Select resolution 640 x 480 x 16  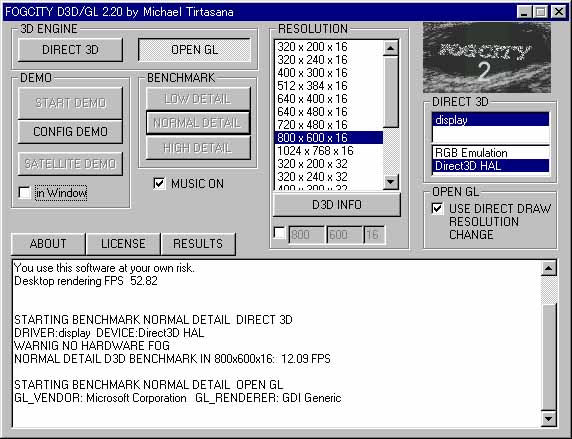coord(329,112)
